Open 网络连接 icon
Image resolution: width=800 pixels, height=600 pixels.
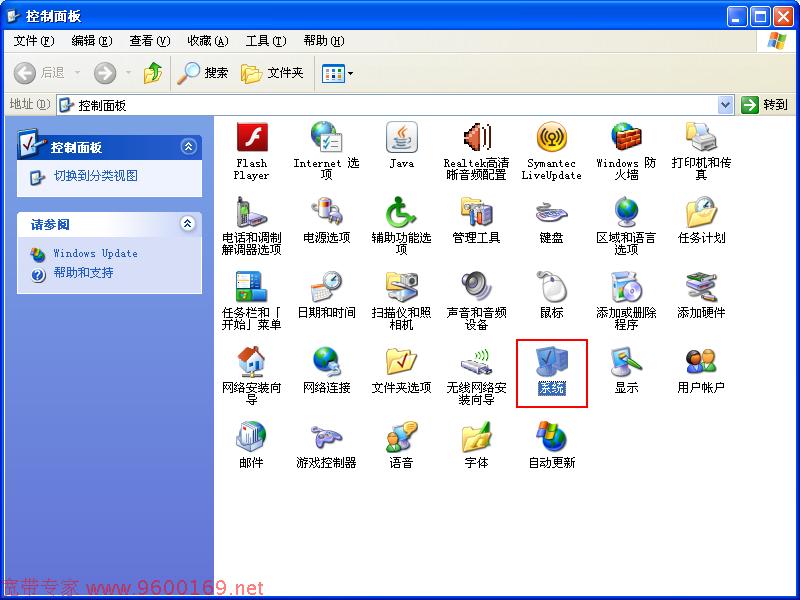tap(327, 370)
